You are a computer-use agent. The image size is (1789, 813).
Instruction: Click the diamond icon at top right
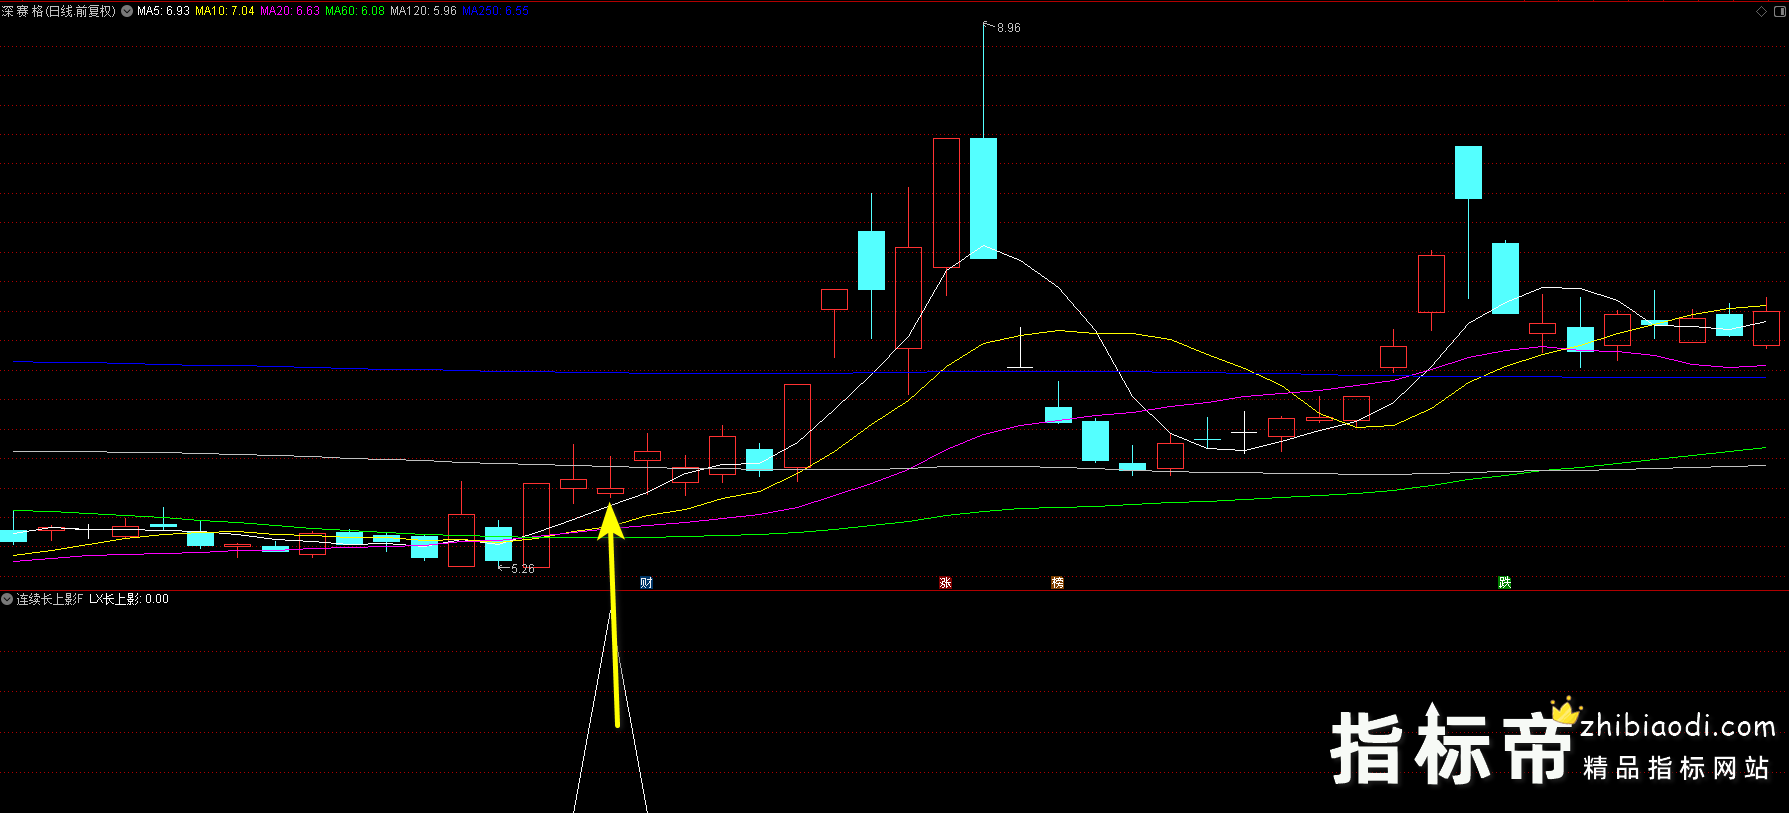(1761, 11)
